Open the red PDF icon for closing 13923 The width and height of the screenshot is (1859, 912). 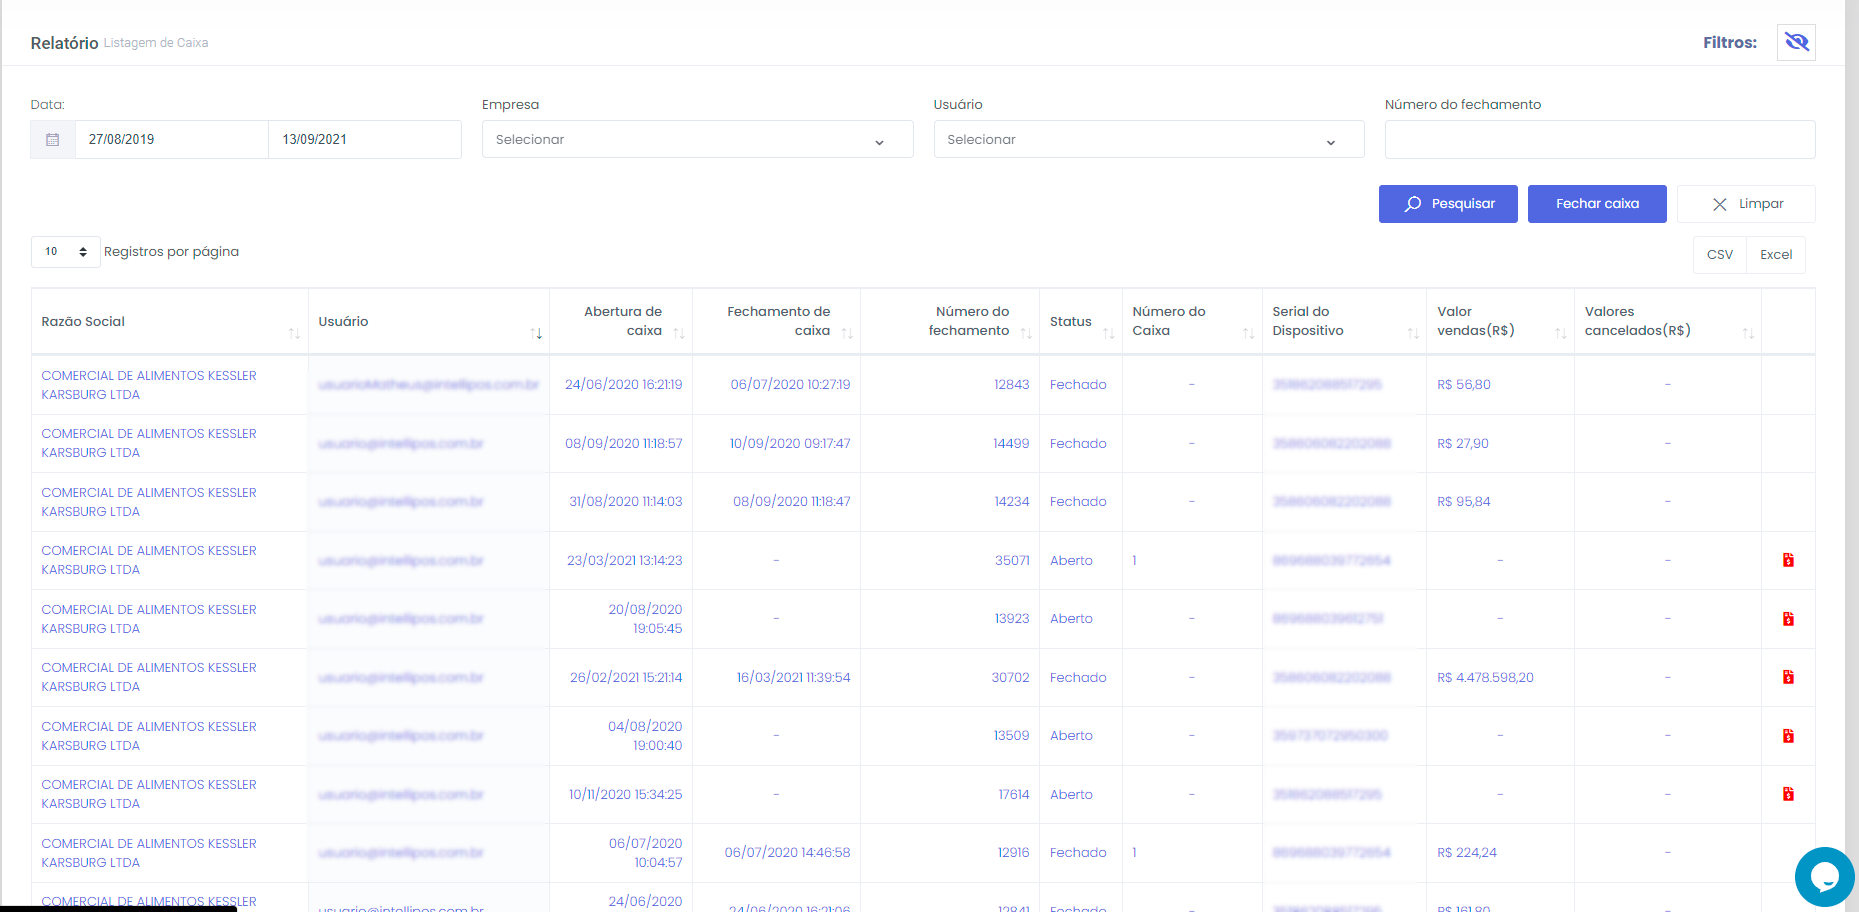coord(1788,619)
